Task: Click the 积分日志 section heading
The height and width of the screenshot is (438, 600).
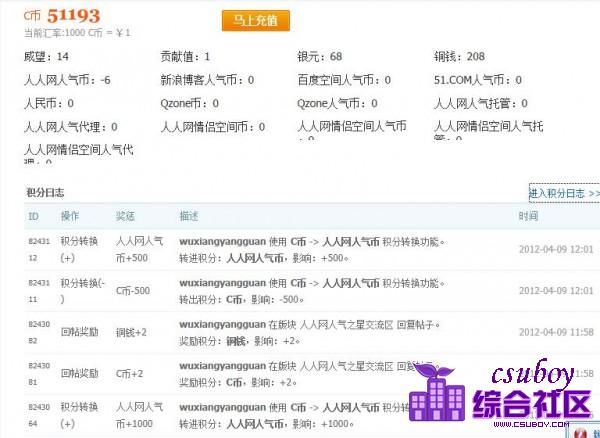Action: pos(45,192)
